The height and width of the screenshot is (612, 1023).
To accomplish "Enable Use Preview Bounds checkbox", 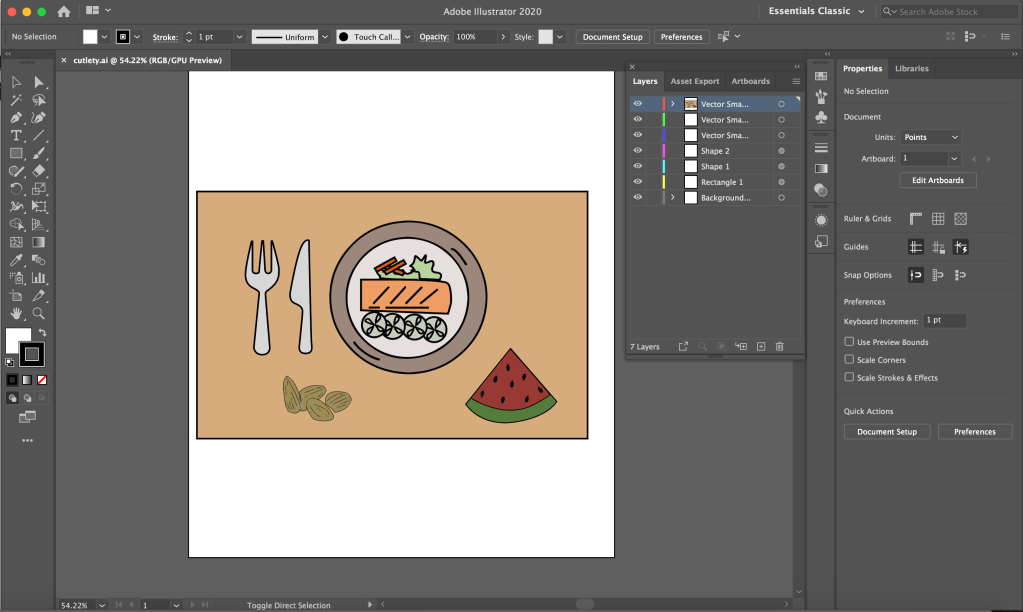I will (x=849, y=342).
